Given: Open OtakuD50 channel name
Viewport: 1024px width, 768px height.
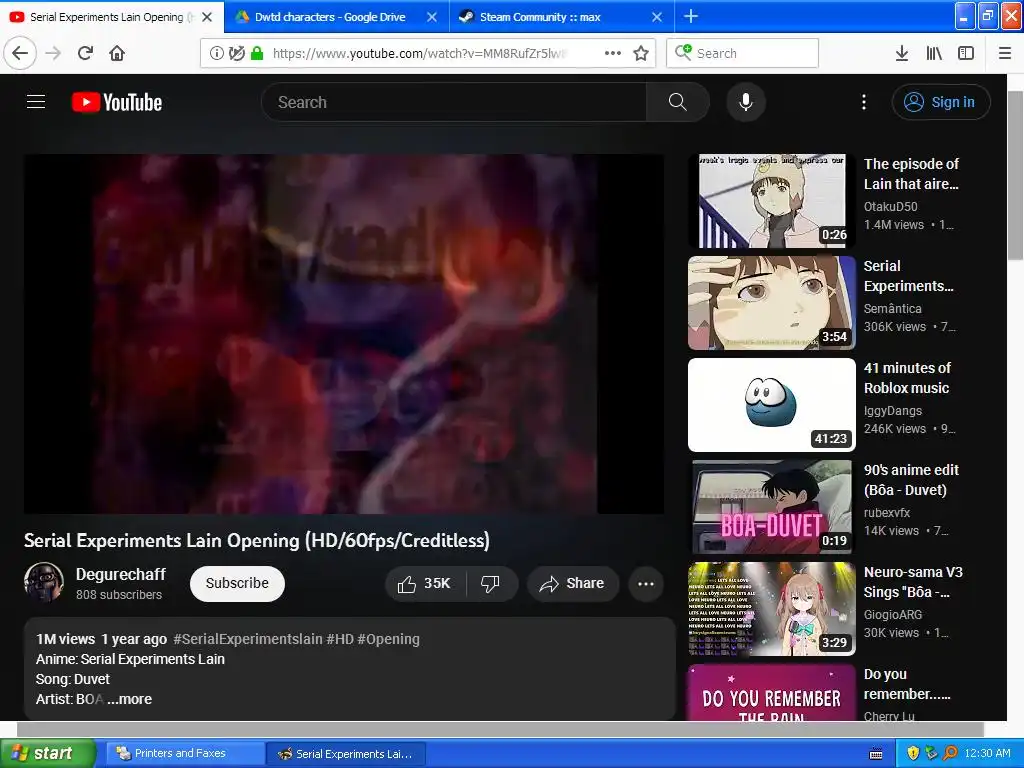Looking at the screenshot, I should [x=891, y=206].
